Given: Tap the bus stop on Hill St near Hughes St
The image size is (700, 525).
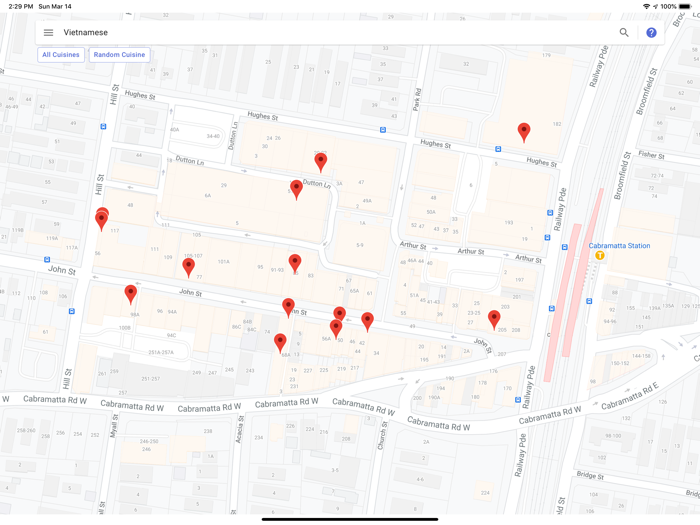Looking at the screenshot, I should 103,127.
